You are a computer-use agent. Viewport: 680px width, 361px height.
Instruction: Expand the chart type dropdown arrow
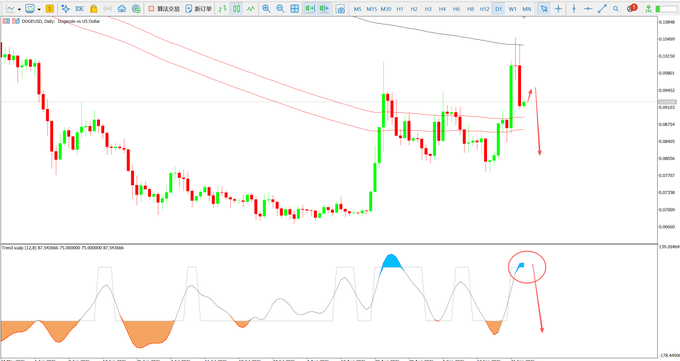pyautogui.click(x=19, y=9)
